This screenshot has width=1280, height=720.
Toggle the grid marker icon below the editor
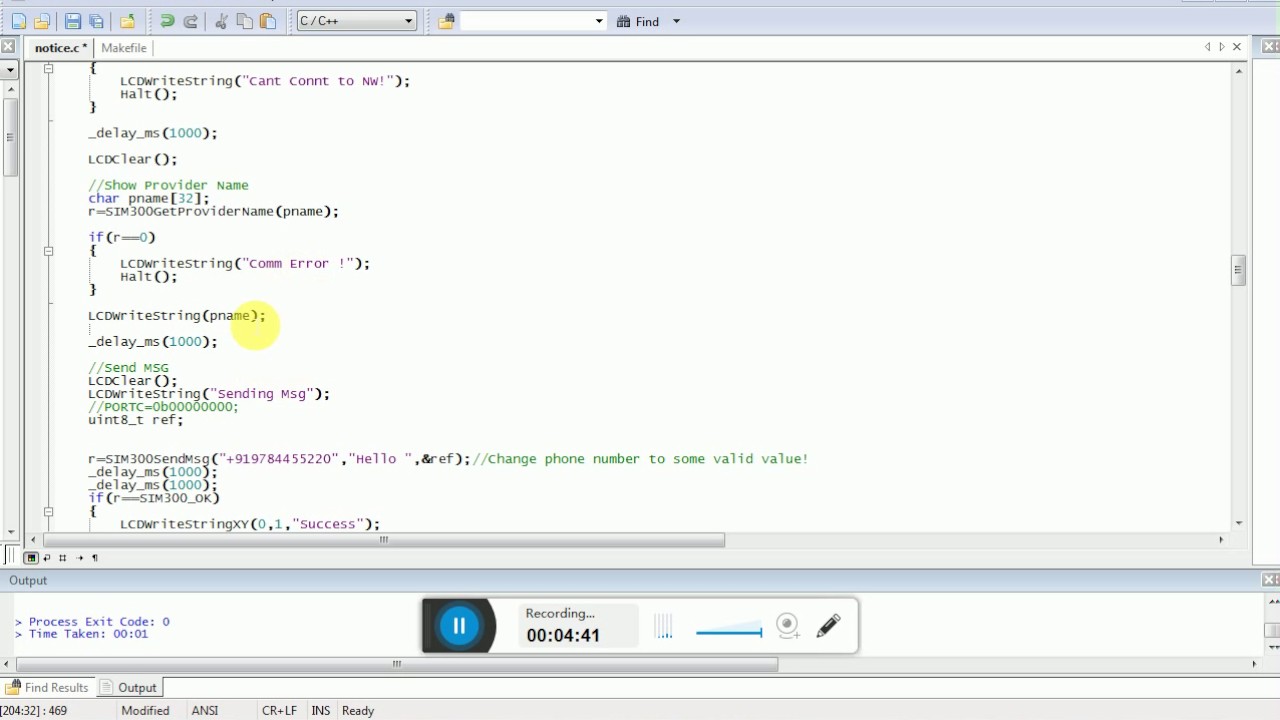(x=62, y=558)
